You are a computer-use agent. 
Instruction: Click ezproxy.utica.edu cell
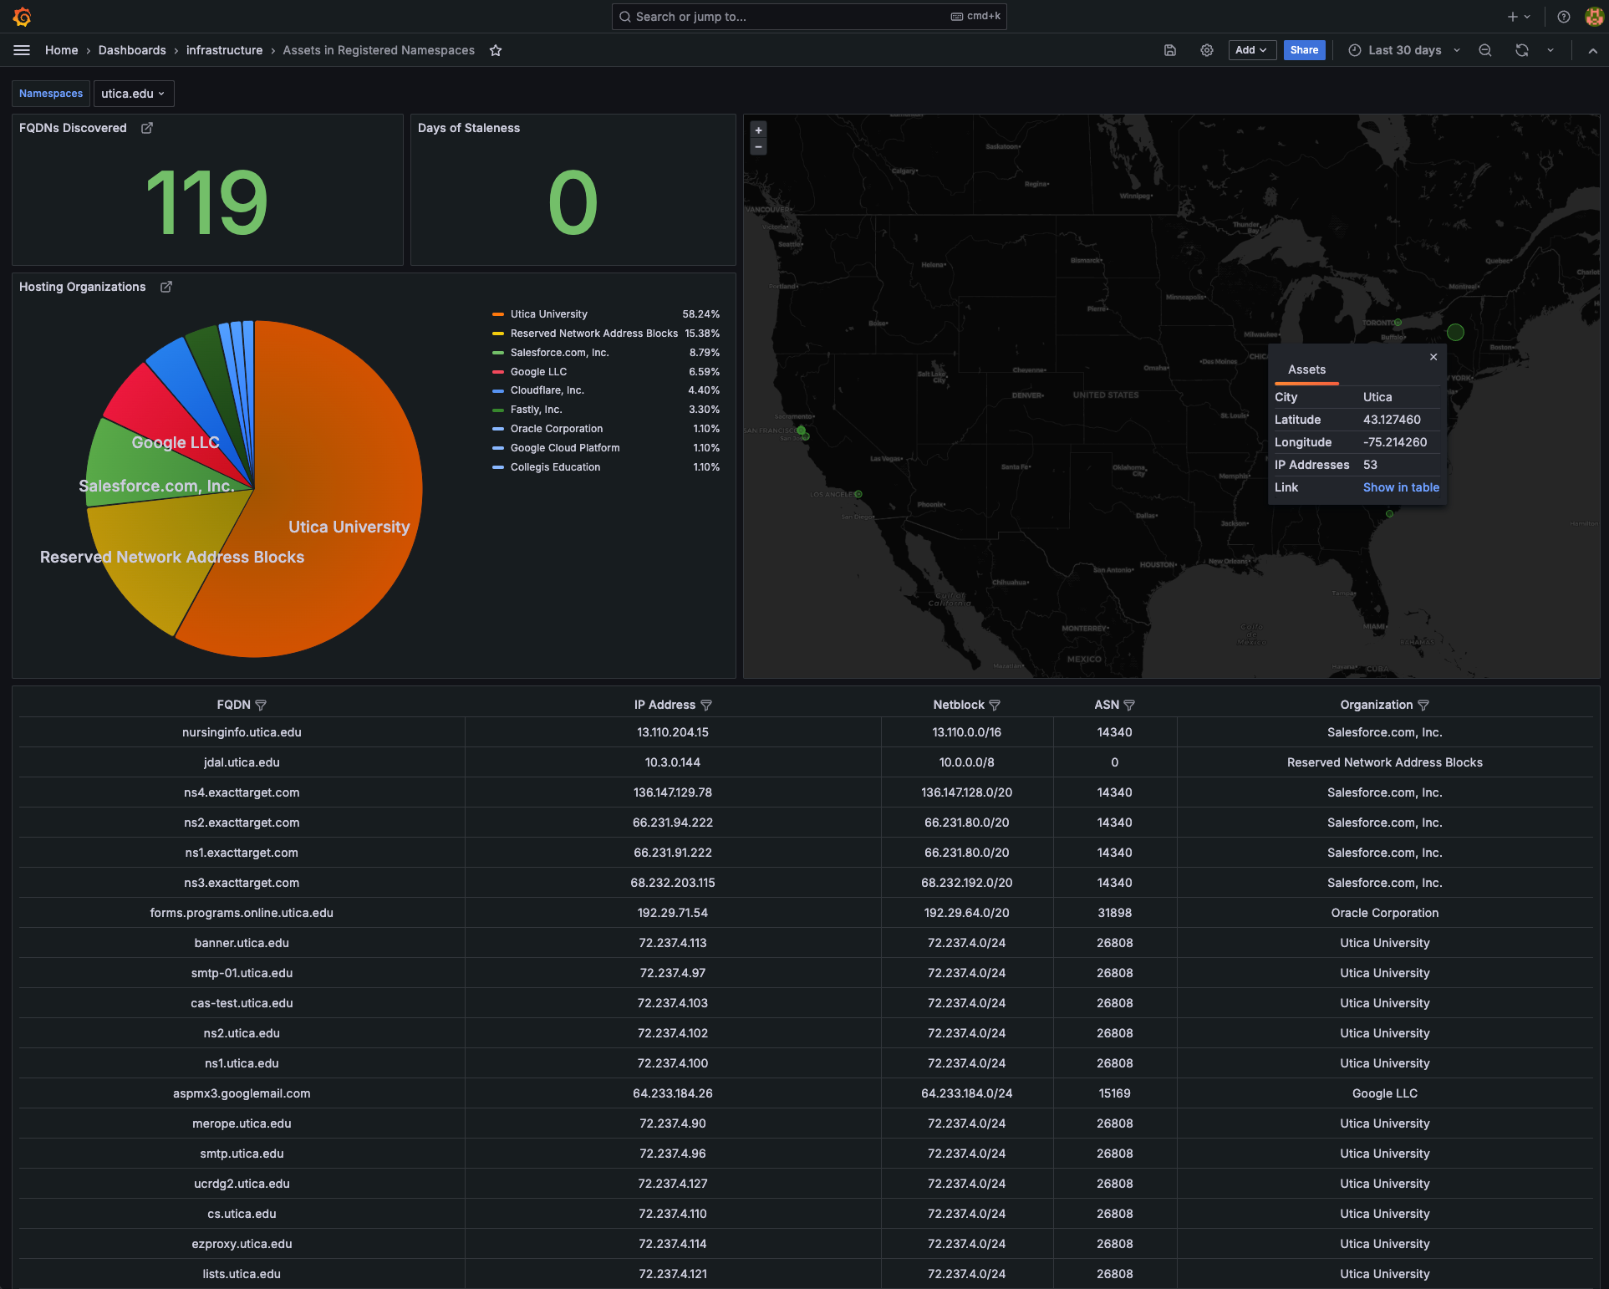tap(242, 1244)
